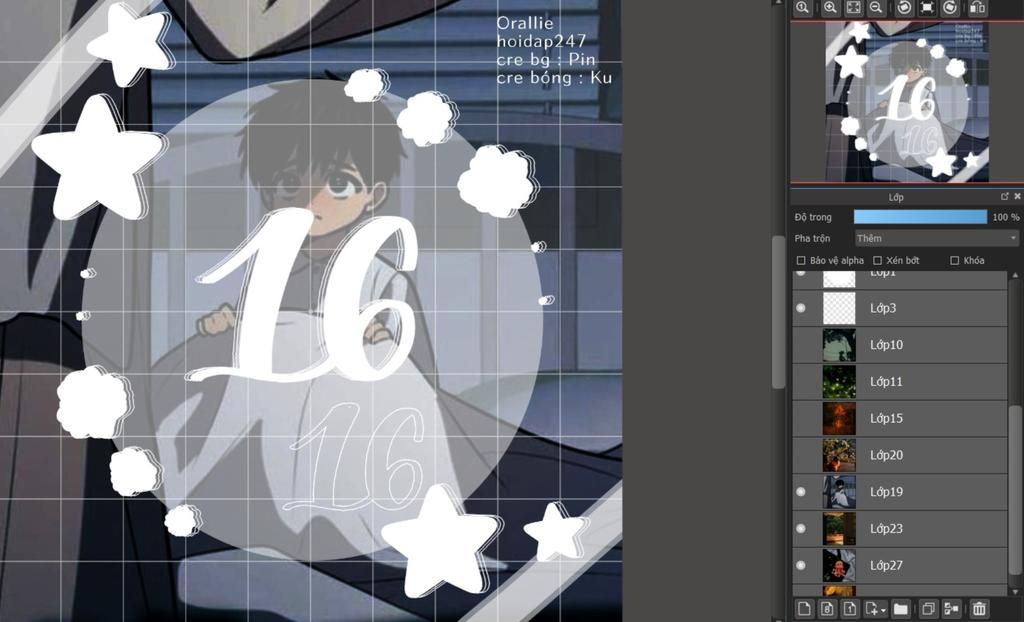This screenshot has height=622, width=1024.
Task: Select the Lớp10 layer thumbnail
Action: (x=839, y=345)
